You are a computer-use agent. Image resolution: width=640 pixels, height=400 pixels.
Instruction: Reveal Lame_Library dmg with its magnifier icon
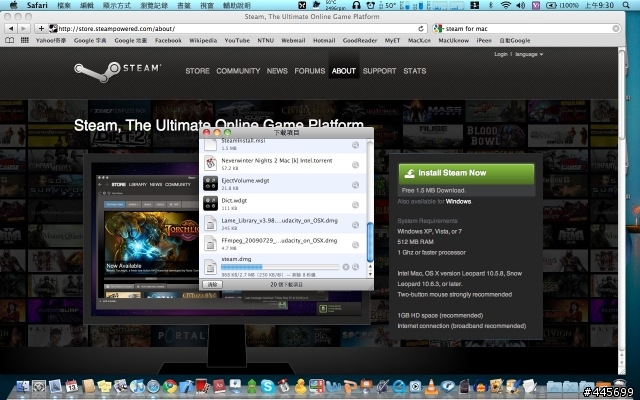[355, 225]
